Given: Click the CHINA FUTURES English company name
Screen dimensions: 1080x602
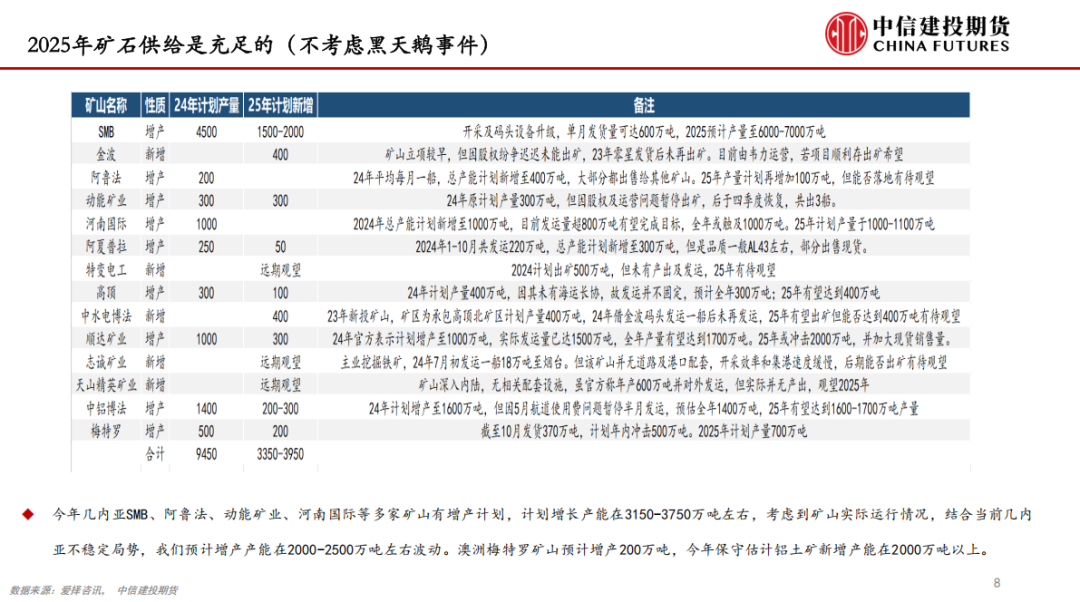Looking at the screenshot, I should (941, 46).
